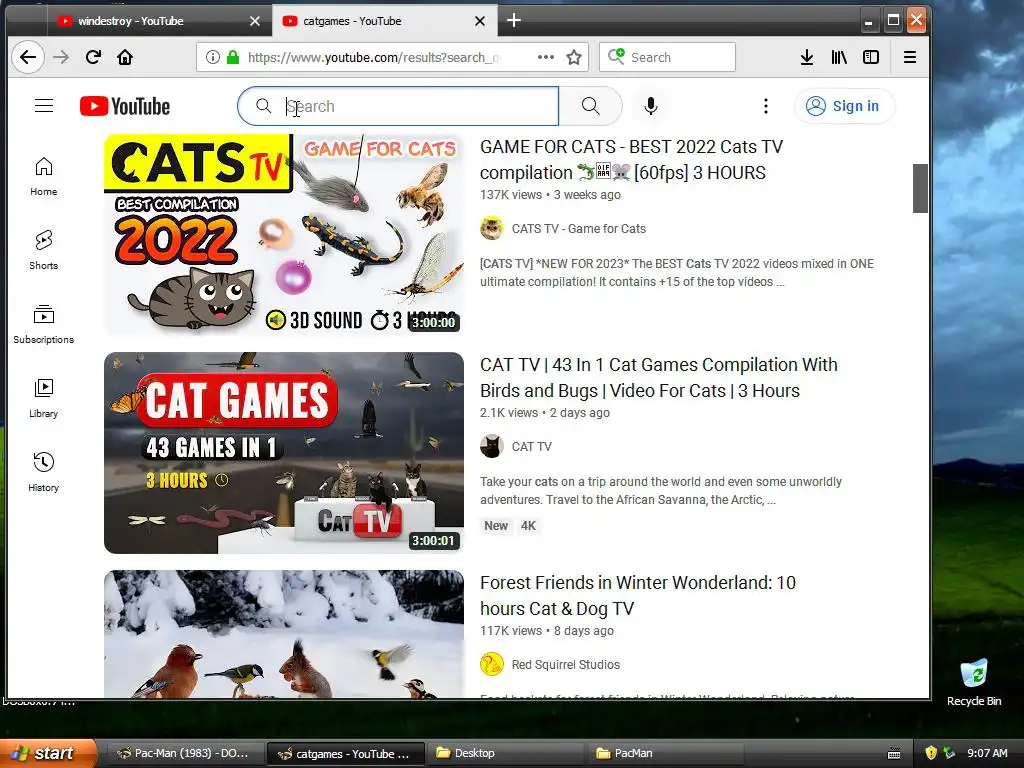Click the YouTube logo
Image resolution: width=1024 pixels, height=768 pixels.
(x=125, y=106)
